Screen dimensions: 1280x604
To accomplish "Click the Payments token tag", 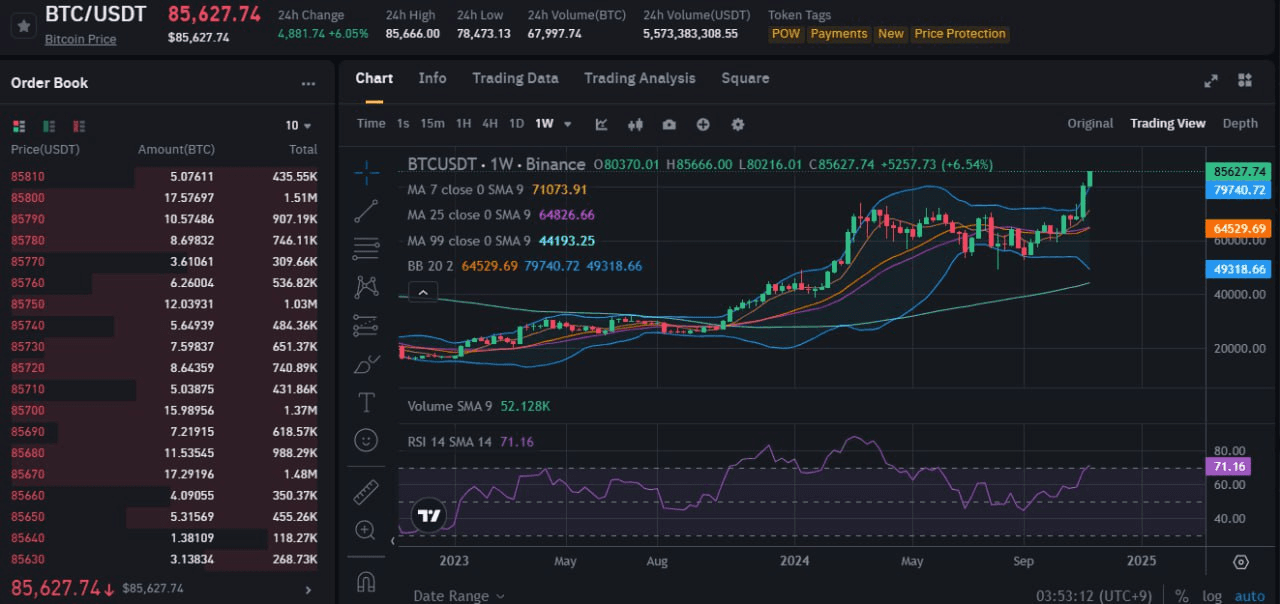I will tap(839, 34).
